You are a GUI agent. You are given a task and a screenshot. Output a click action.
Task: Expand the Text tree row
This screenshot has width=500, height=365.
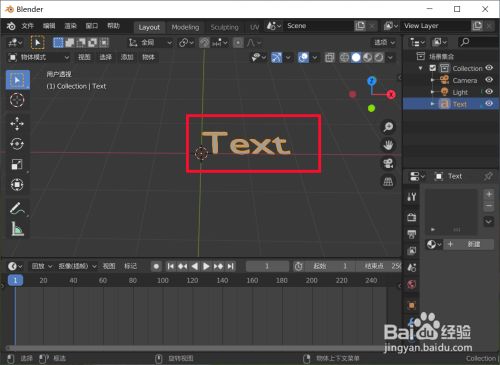pos(432,104)
